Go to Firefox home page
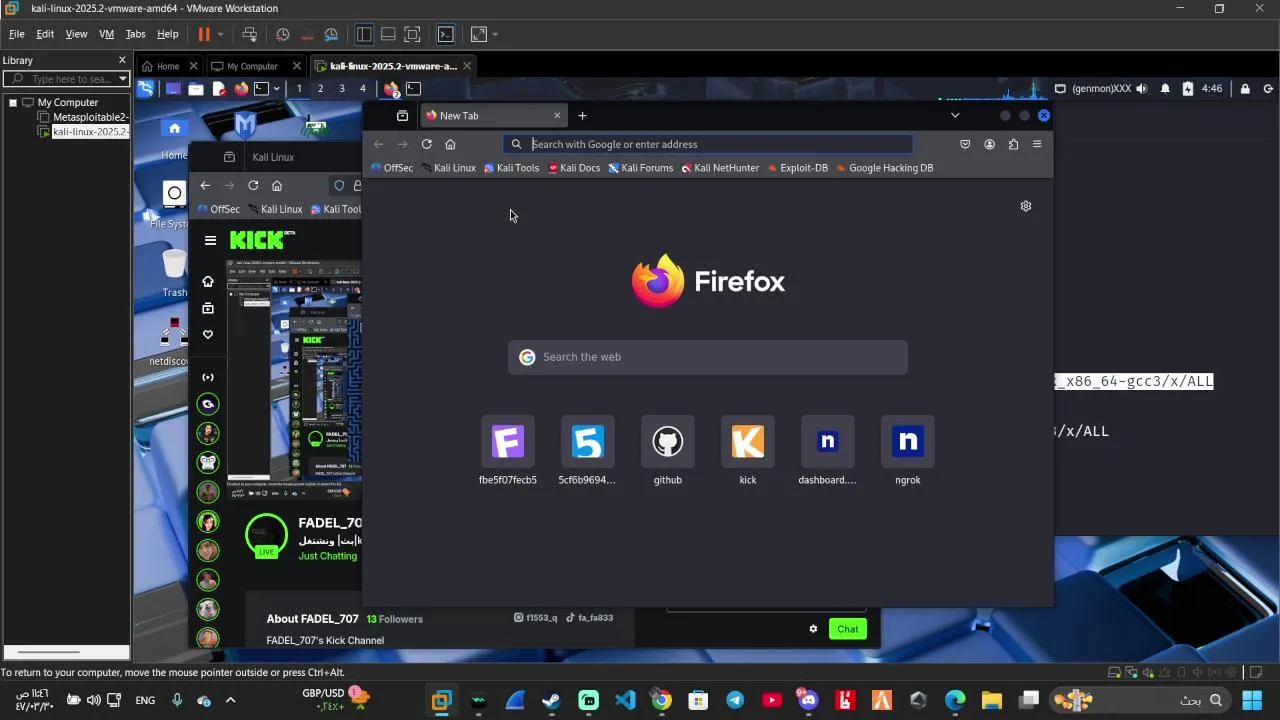Screen dimensions: 1280x720 coord(450,144)
